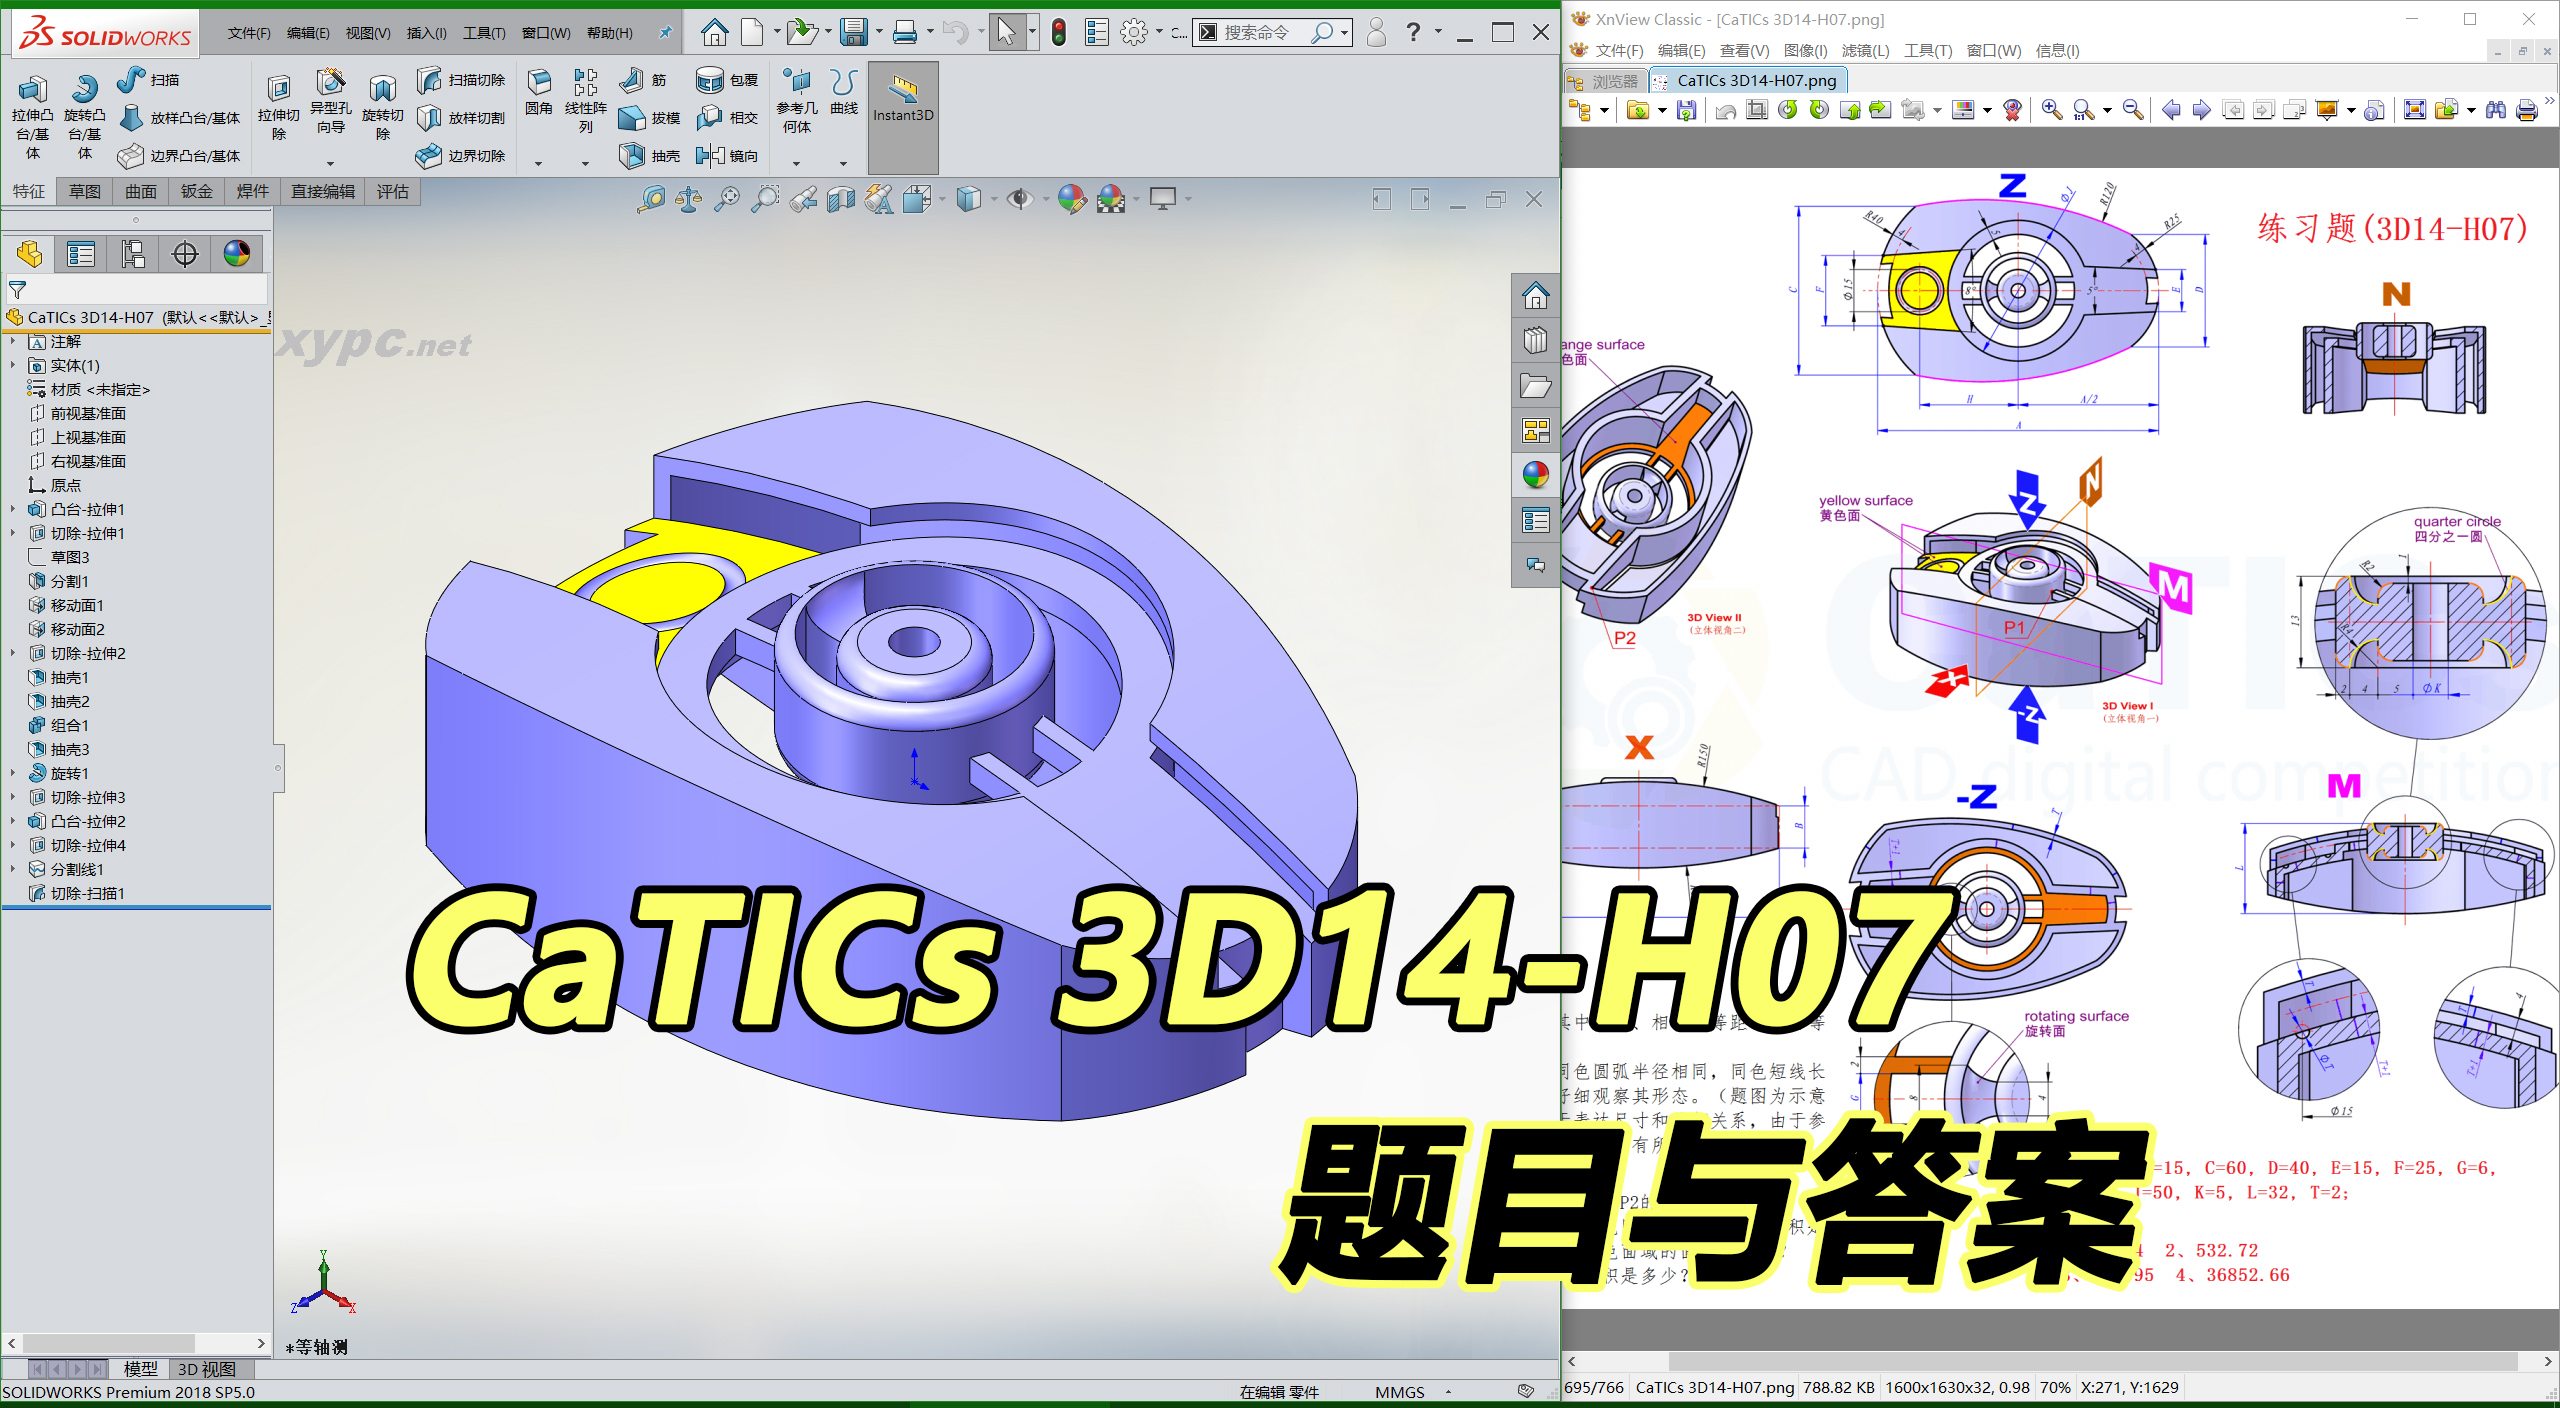Select the Sweep (扫描) feature
The height and width of the screenshot is (1408, 2560).
click(x=147, y=79)
